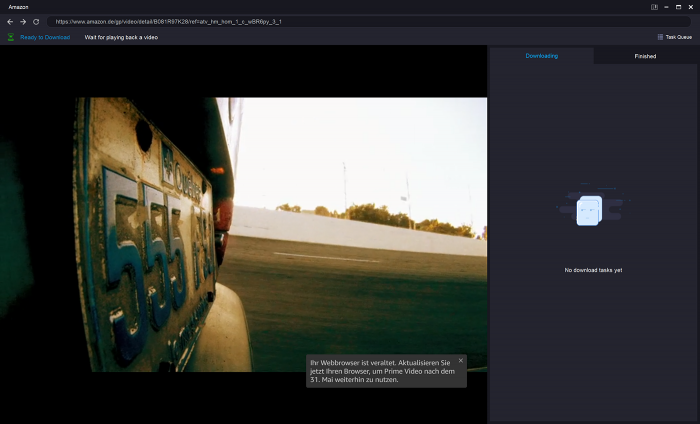Click the 'Ihr Webbrowser ist veraltet' message text
This screenshot has height=424, width=700.
point(383,371)
